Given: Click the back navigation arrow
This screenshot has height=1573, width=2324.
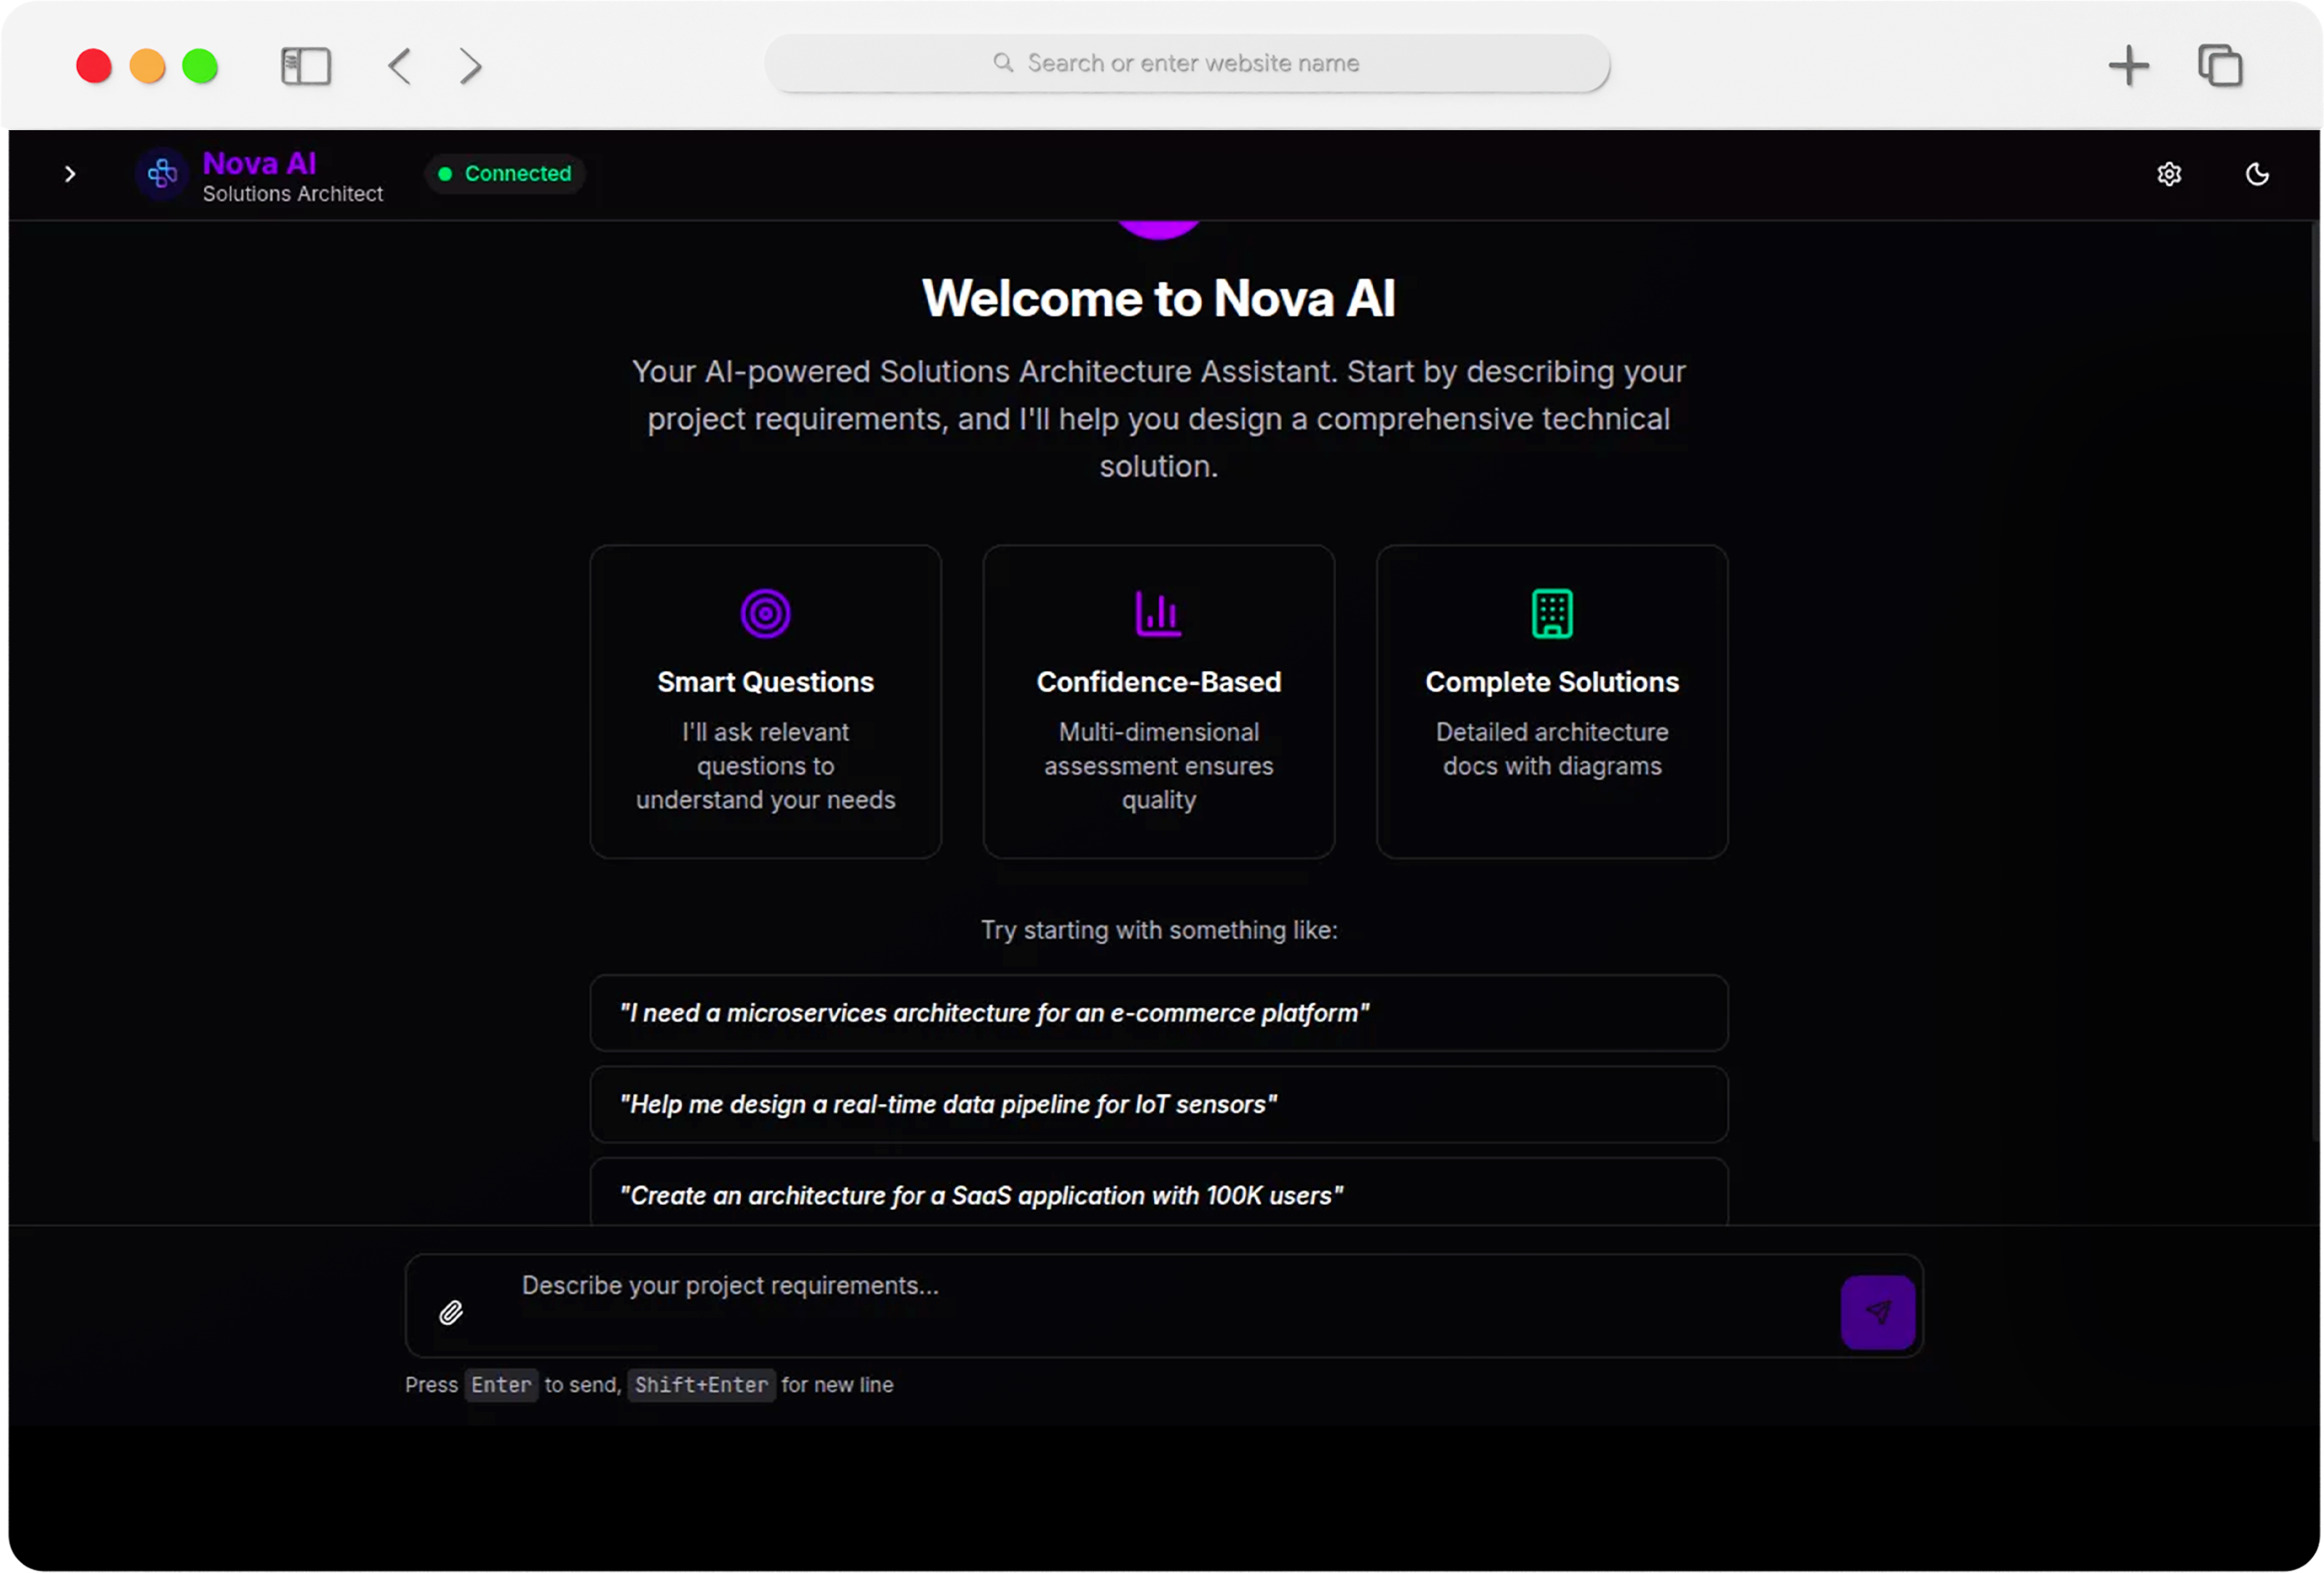Looking at the screenshot, I should (x=398, y=66).
